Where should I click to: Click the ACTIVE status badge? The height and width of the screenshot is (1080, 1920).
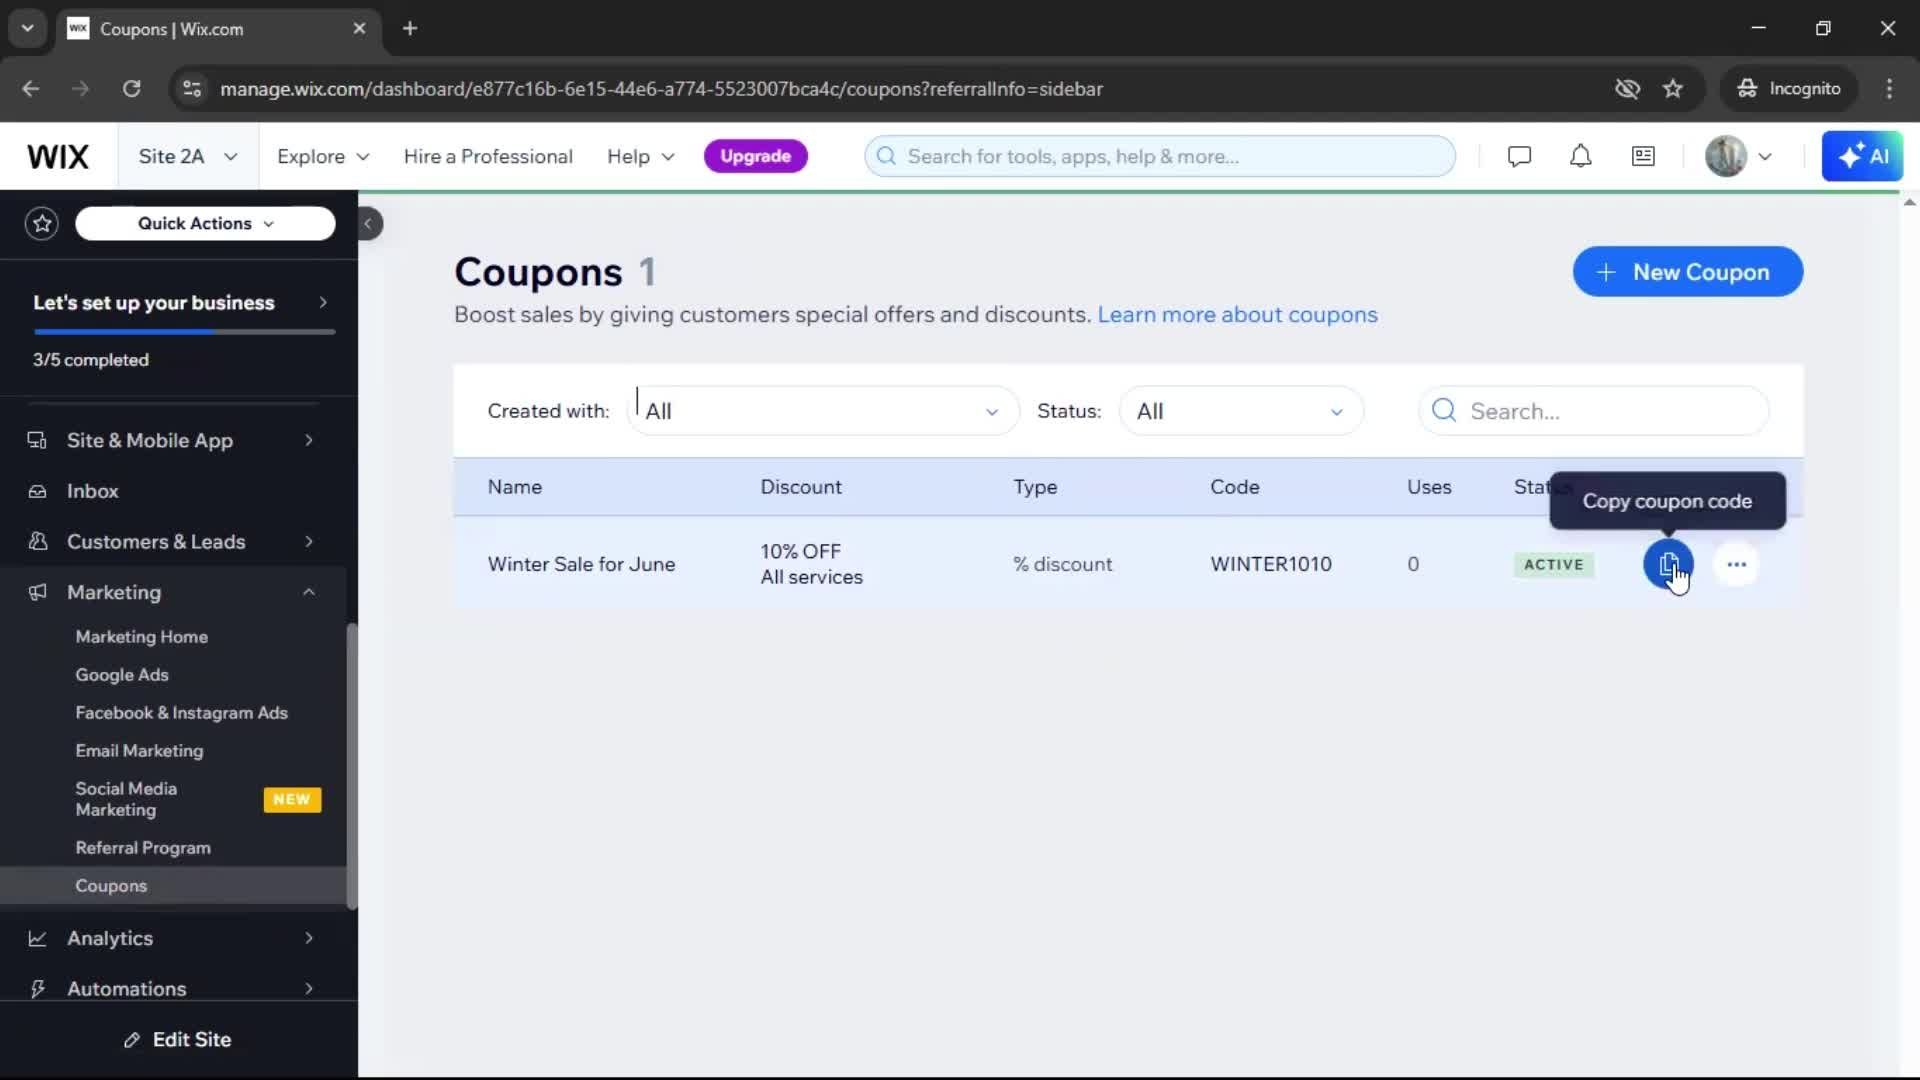point(1553,564)
